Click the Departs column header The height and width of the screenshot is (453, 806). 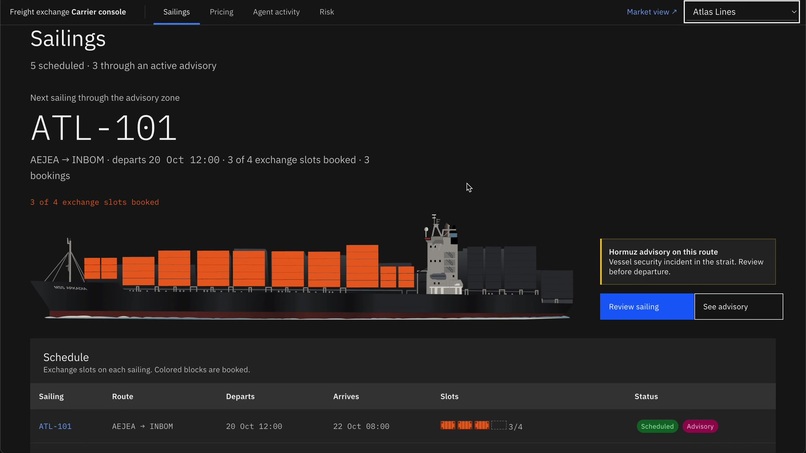click(240, 396)
